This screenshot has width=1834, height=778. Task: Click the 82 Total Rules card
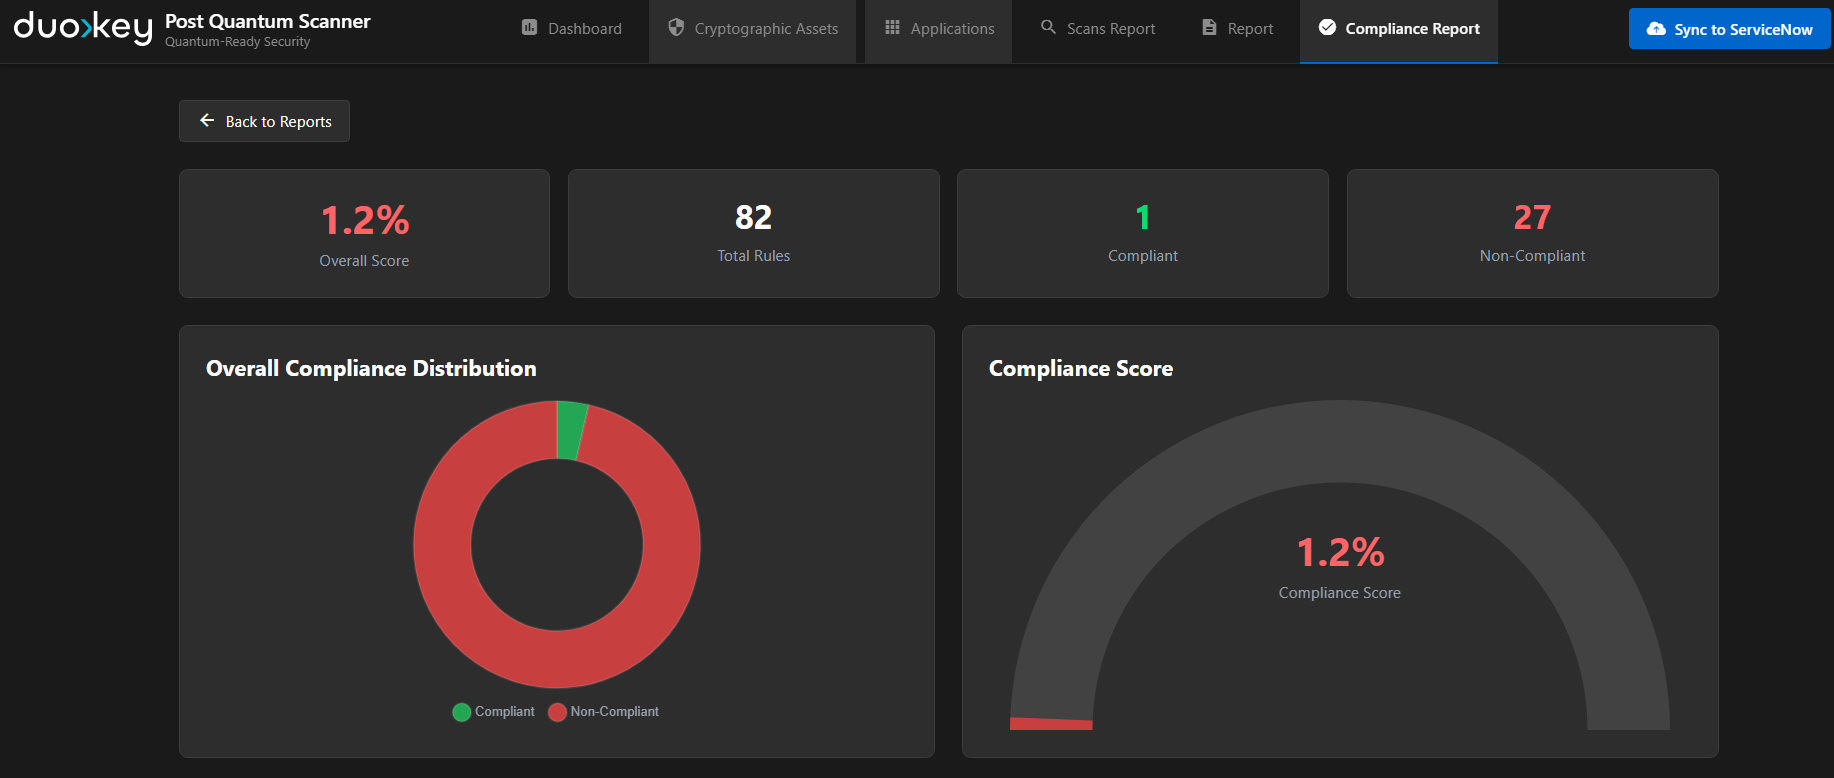pos(754,234)
